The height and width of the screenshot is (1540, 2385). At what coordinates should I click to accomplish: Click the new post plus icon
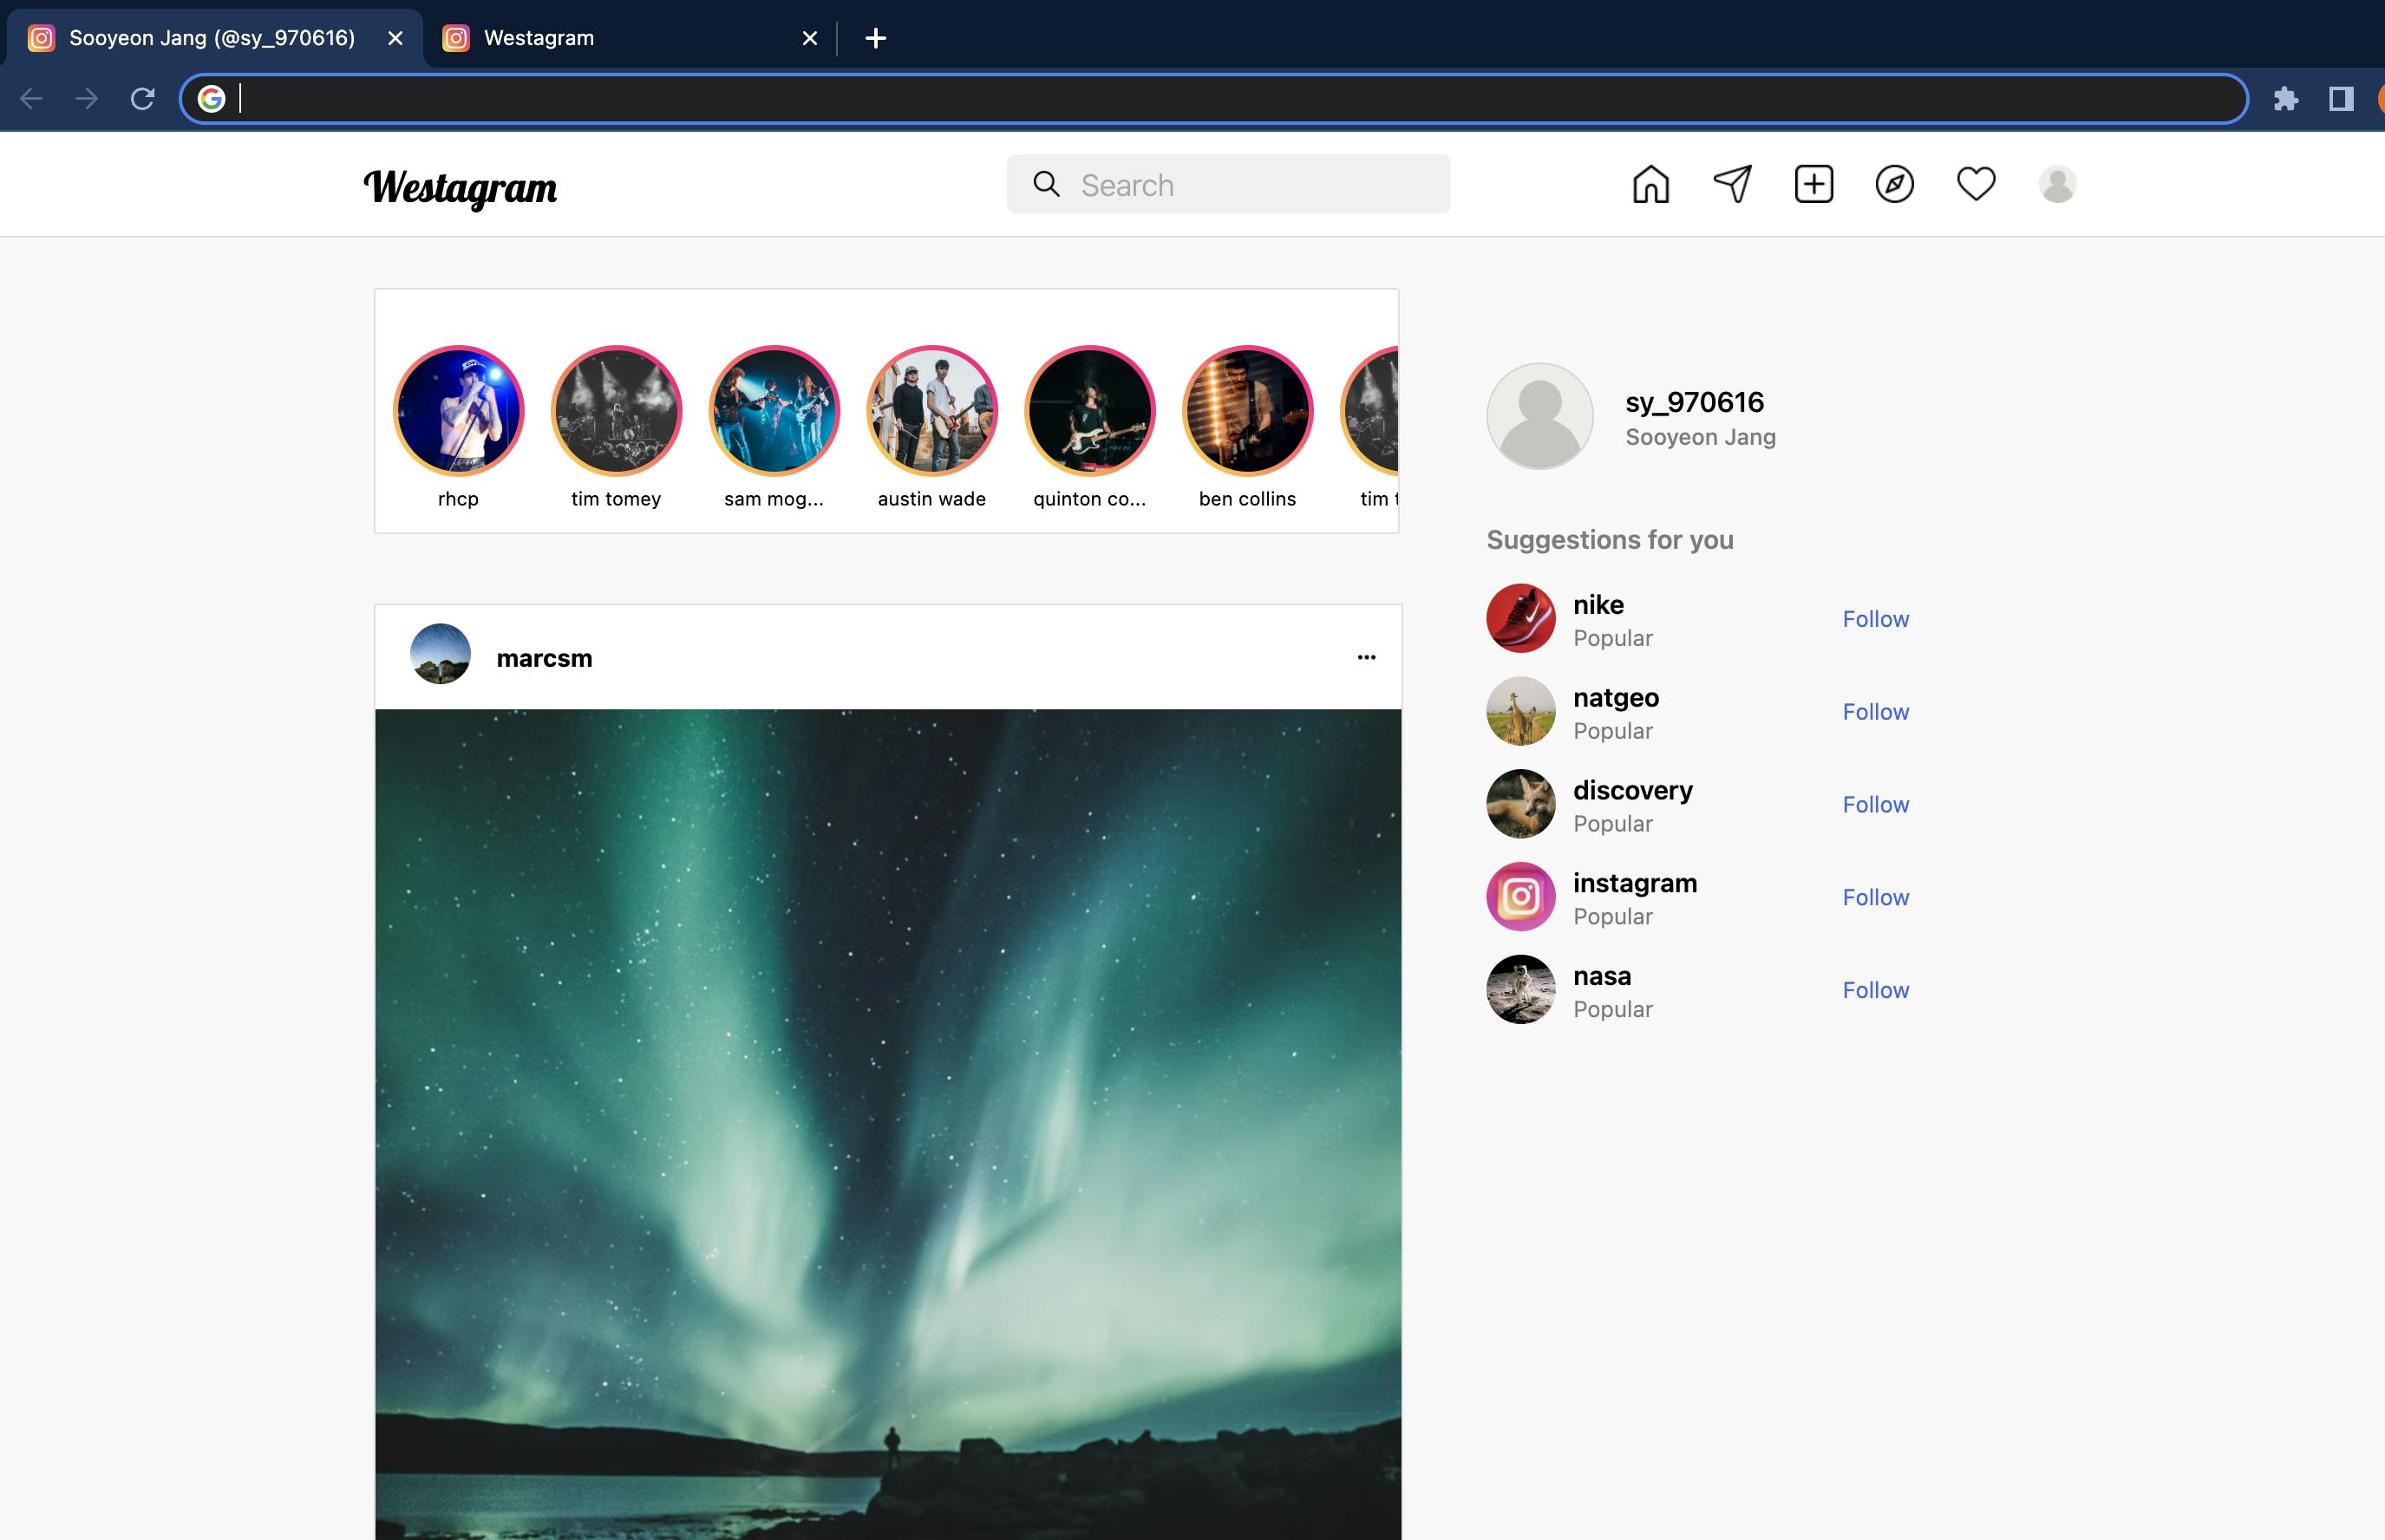coord(1814,184)
